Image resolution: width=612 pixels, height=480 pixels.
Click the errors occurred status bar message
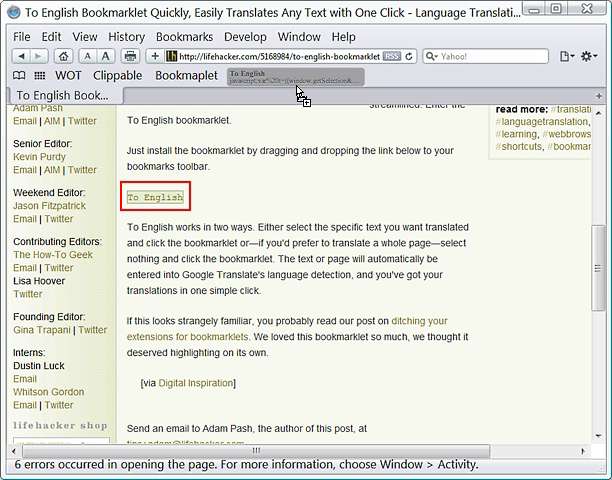(x=246, y=464)
